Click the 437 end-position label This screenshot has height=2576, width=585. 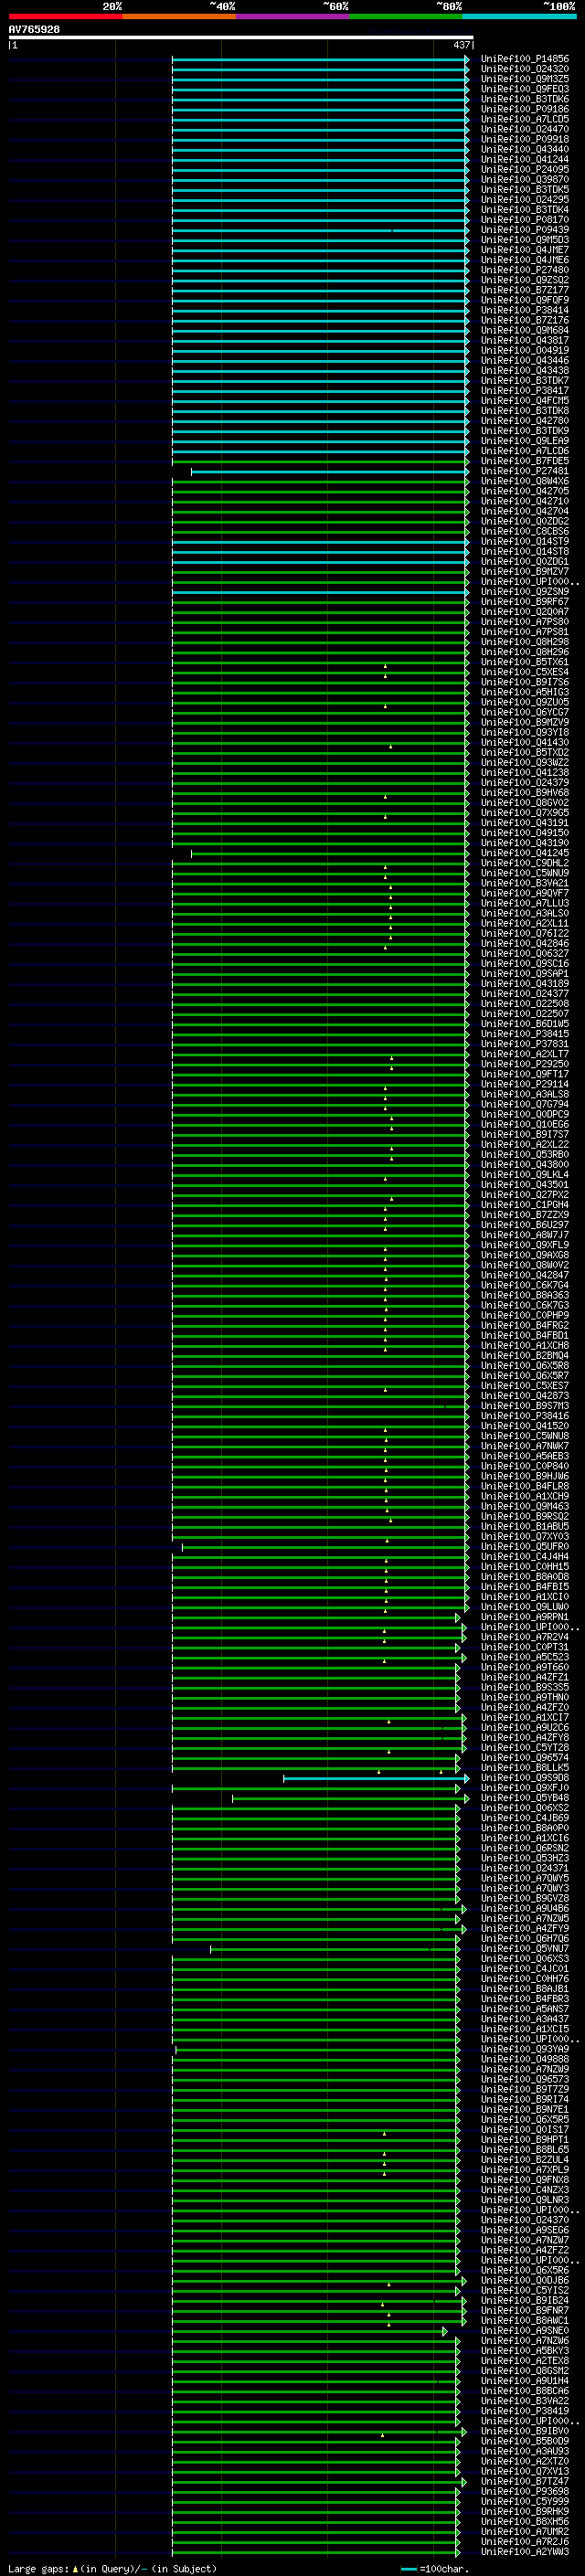(461, 45)
